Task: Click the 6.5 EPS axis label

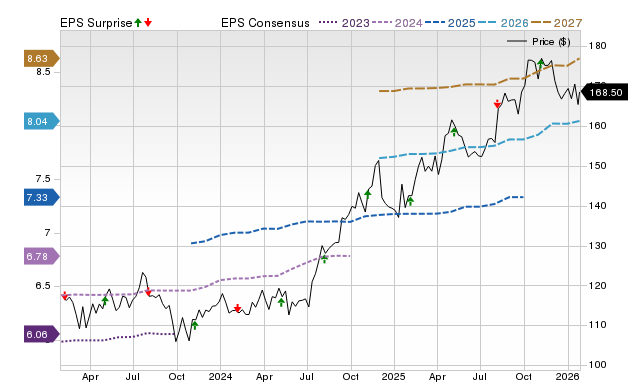Action: pos(43,286)
